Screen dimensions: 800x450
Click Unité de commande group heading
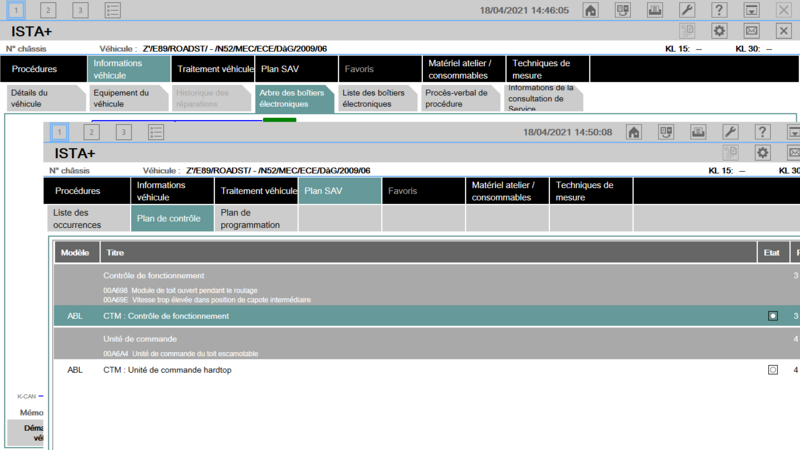140,339
